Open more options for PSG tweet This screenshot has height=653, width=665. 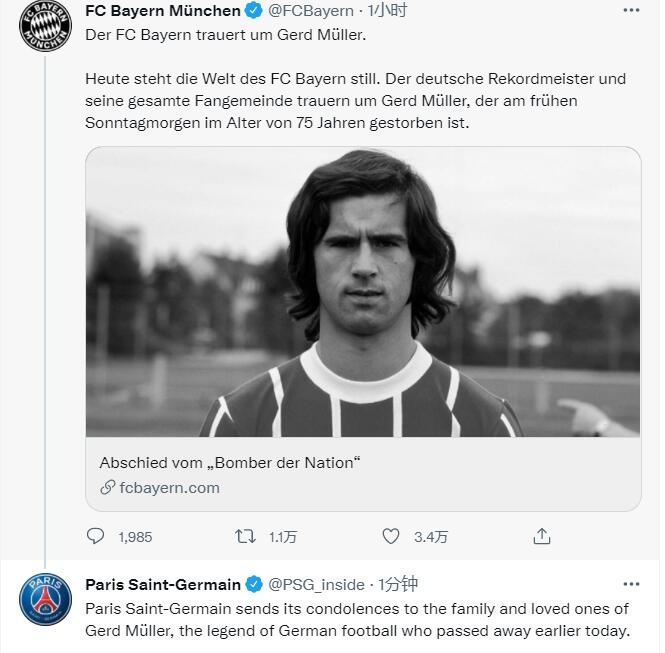630,585
